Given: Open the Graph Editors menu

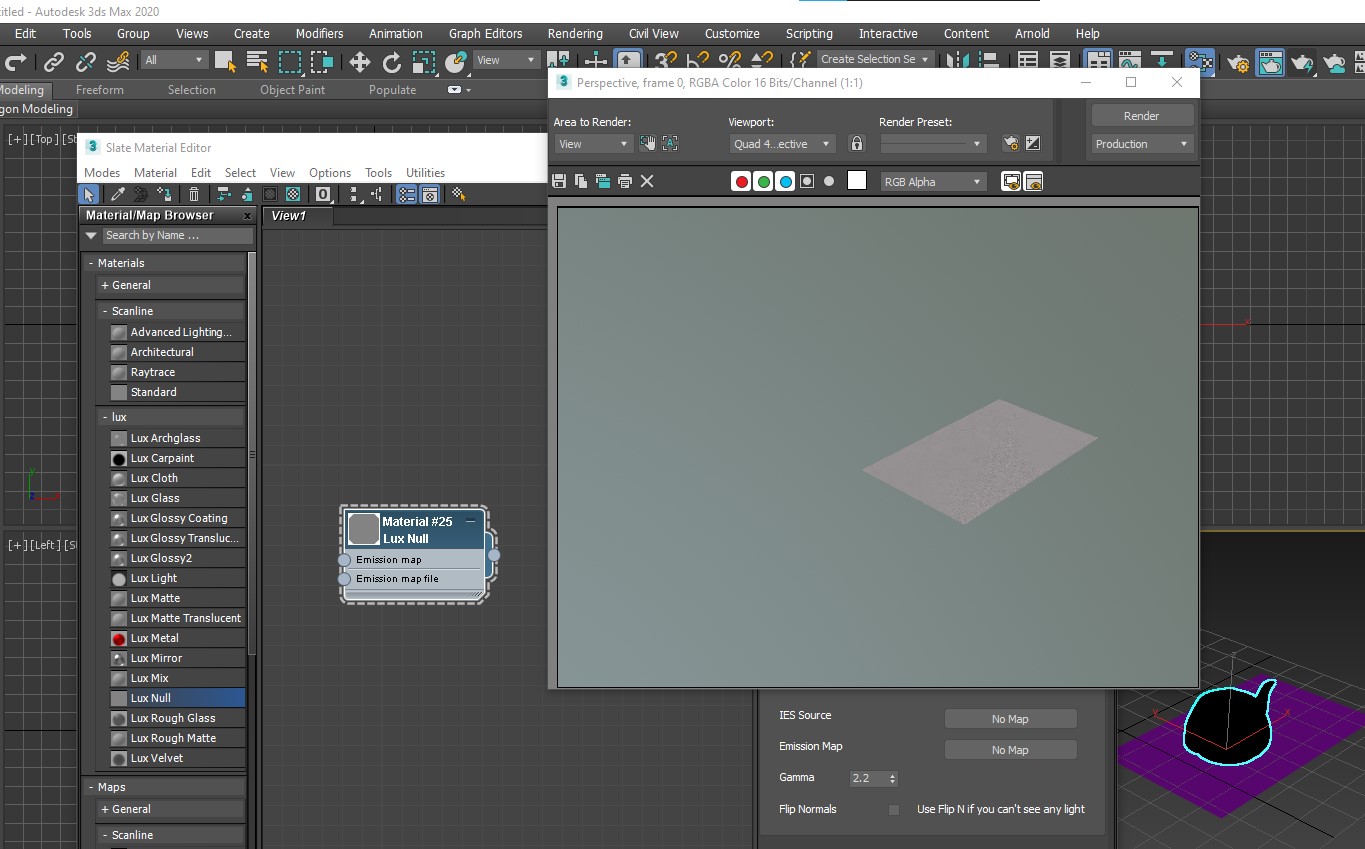Looking at the screenshot, I should tap(485, 33).
